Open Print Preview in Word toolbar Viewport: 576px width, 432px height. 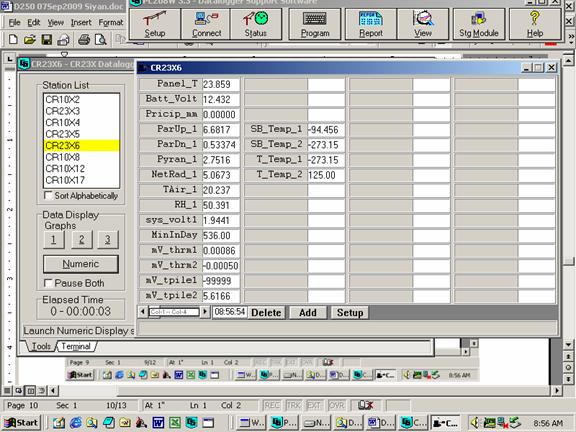[x=100, y=39]
